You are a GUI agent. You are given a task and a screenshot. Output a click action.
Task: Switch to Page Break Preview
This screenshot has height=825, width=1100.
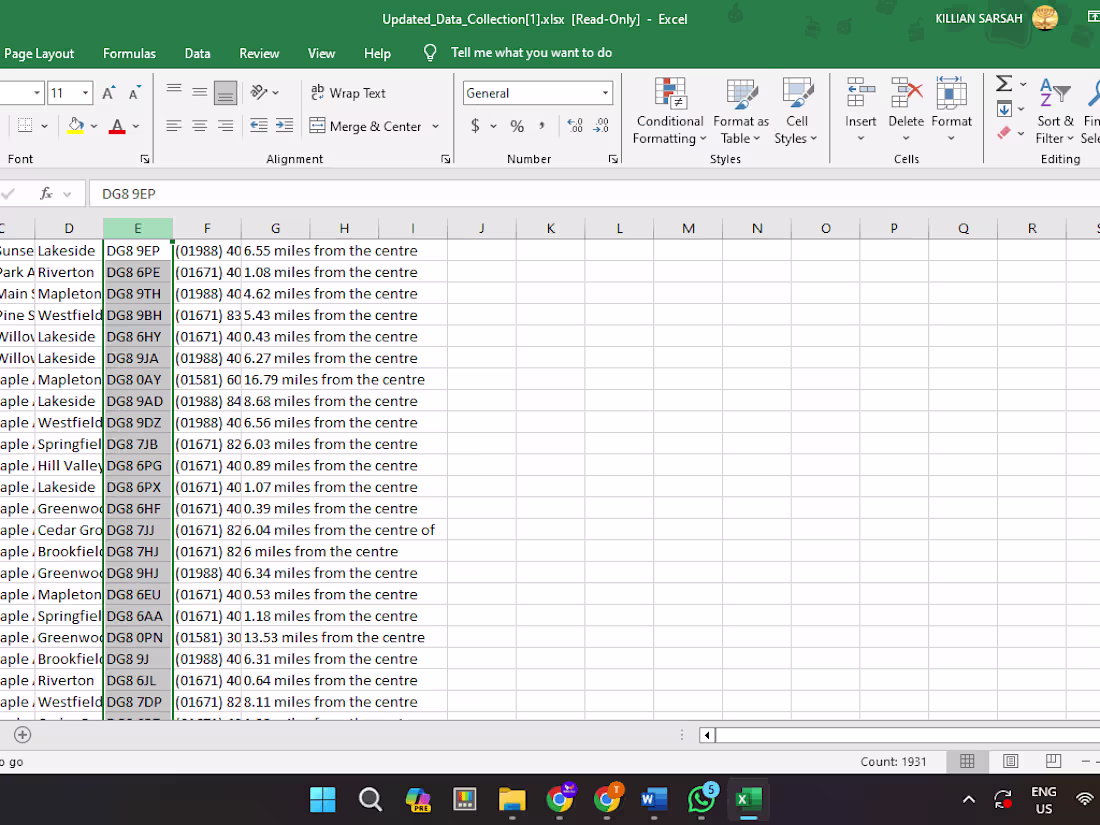tap(1053, 761)
